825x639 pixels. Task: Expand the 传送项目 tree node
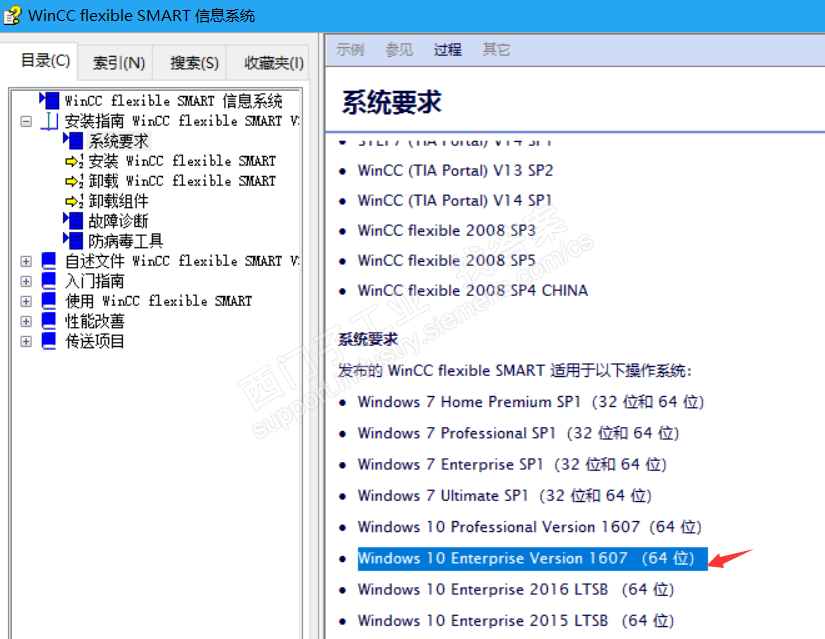(x=26, y=341)
